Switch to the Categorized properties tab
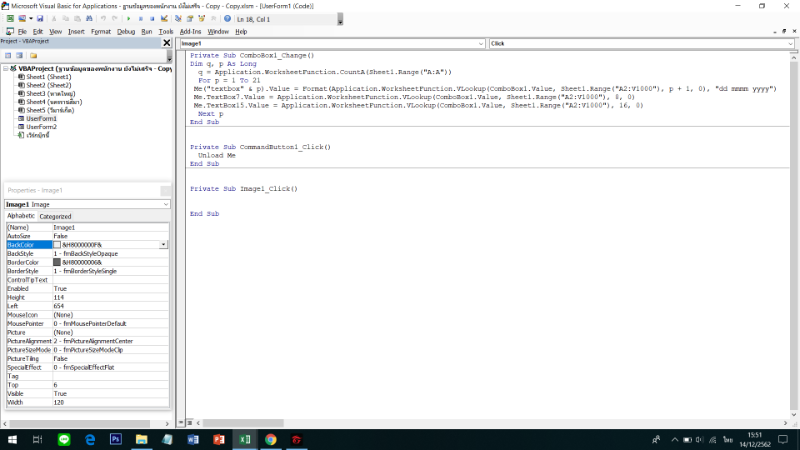This screenshot has width=800, height=450. pos(55,216)
